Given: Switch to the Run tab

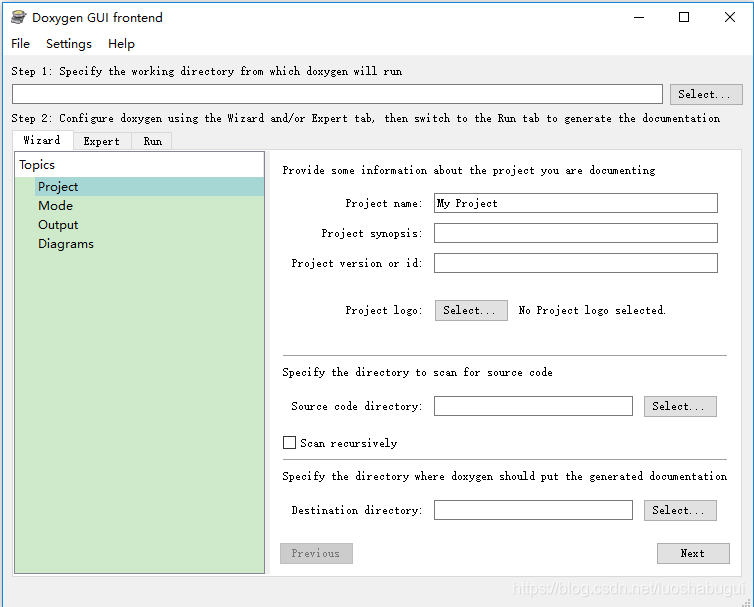Looking at the screenshot, I should pos(152,141).
